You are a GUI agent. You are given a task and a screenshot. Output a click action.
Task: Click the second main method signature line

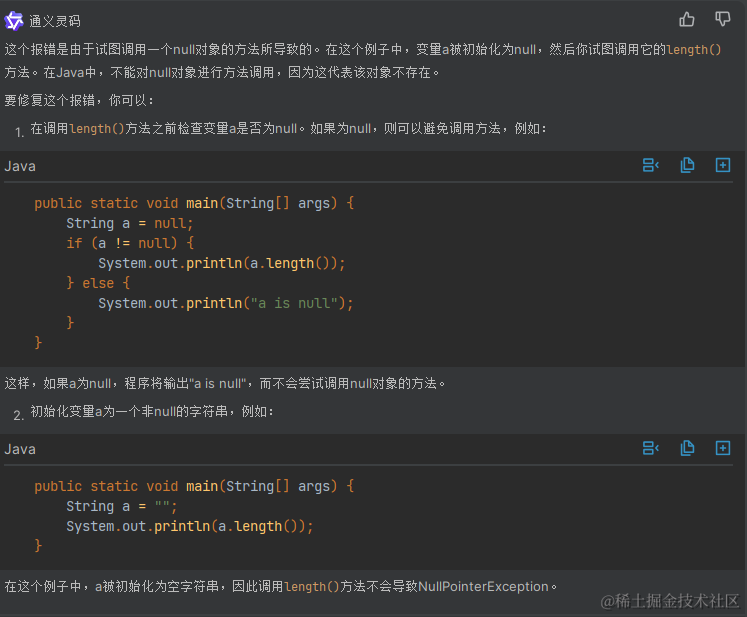pyautogui.click(x=194, y=486)
